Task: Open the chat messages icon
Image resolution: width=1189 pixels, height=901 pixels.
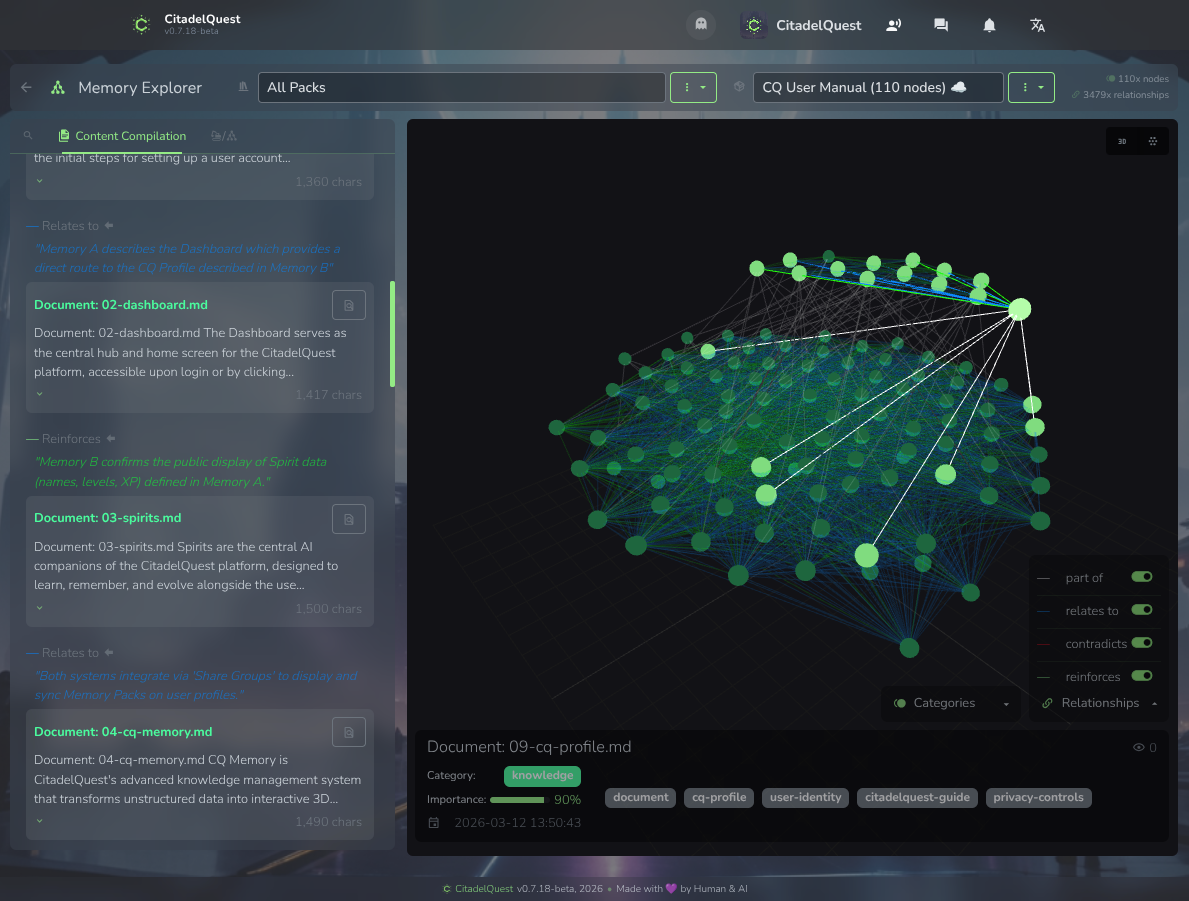Action: click(941, 25)
